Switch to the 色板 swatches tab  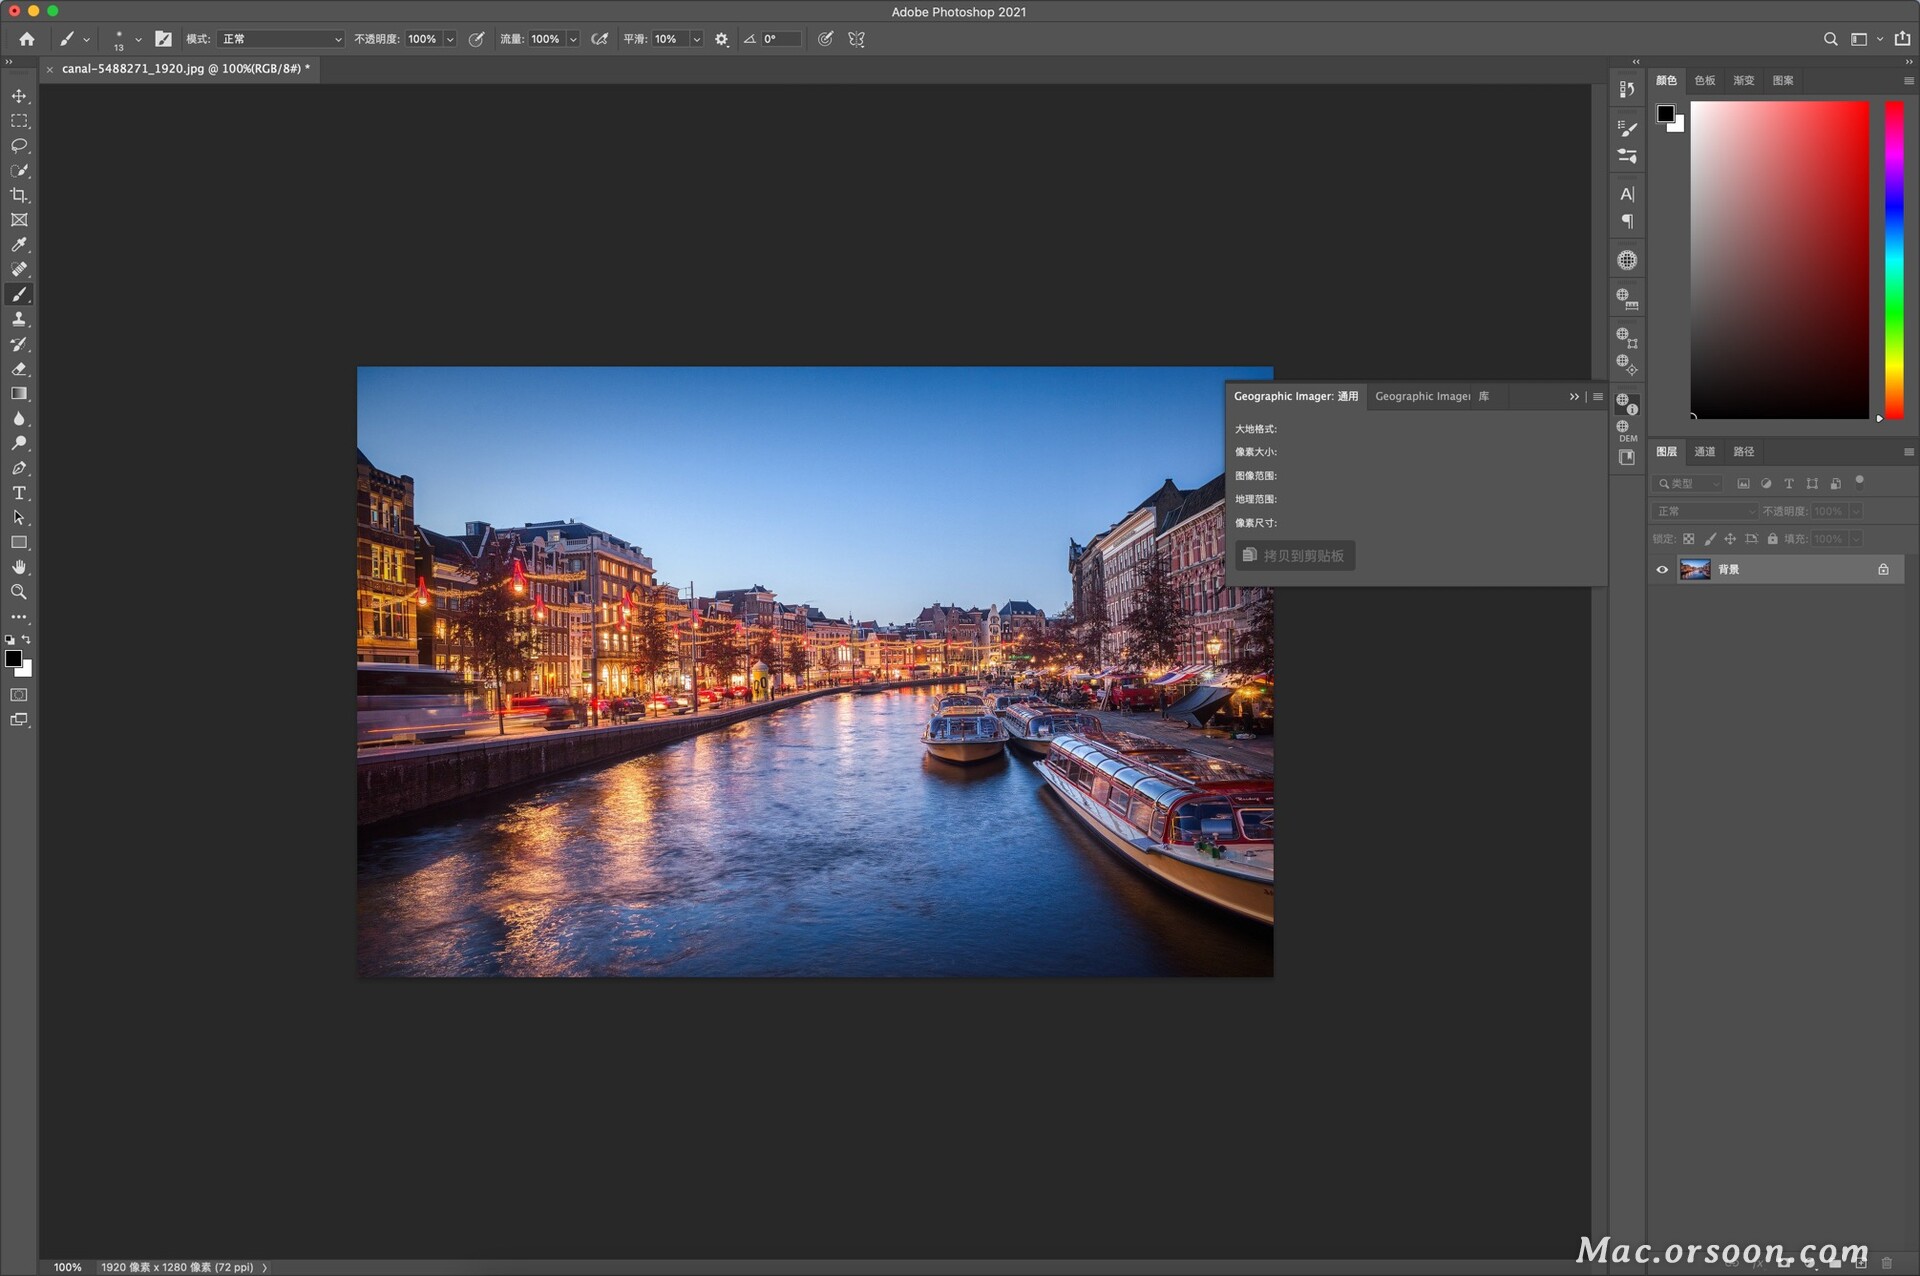(x=1704, y=81)
